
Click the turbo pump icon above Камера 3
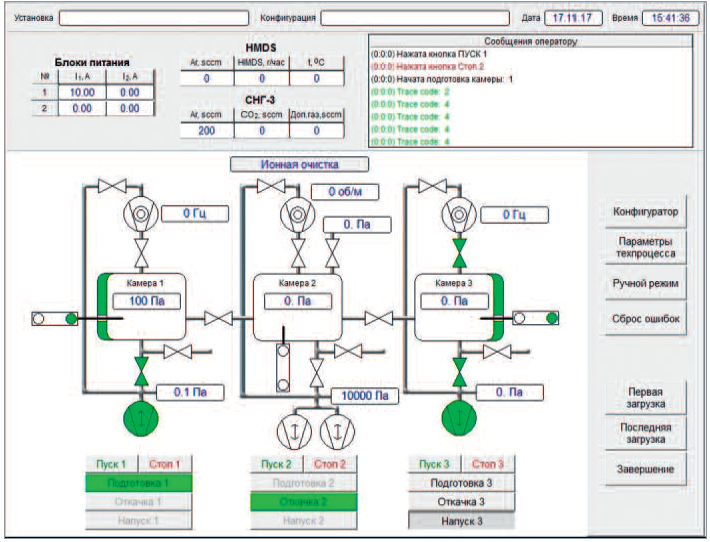coord(459,215)
